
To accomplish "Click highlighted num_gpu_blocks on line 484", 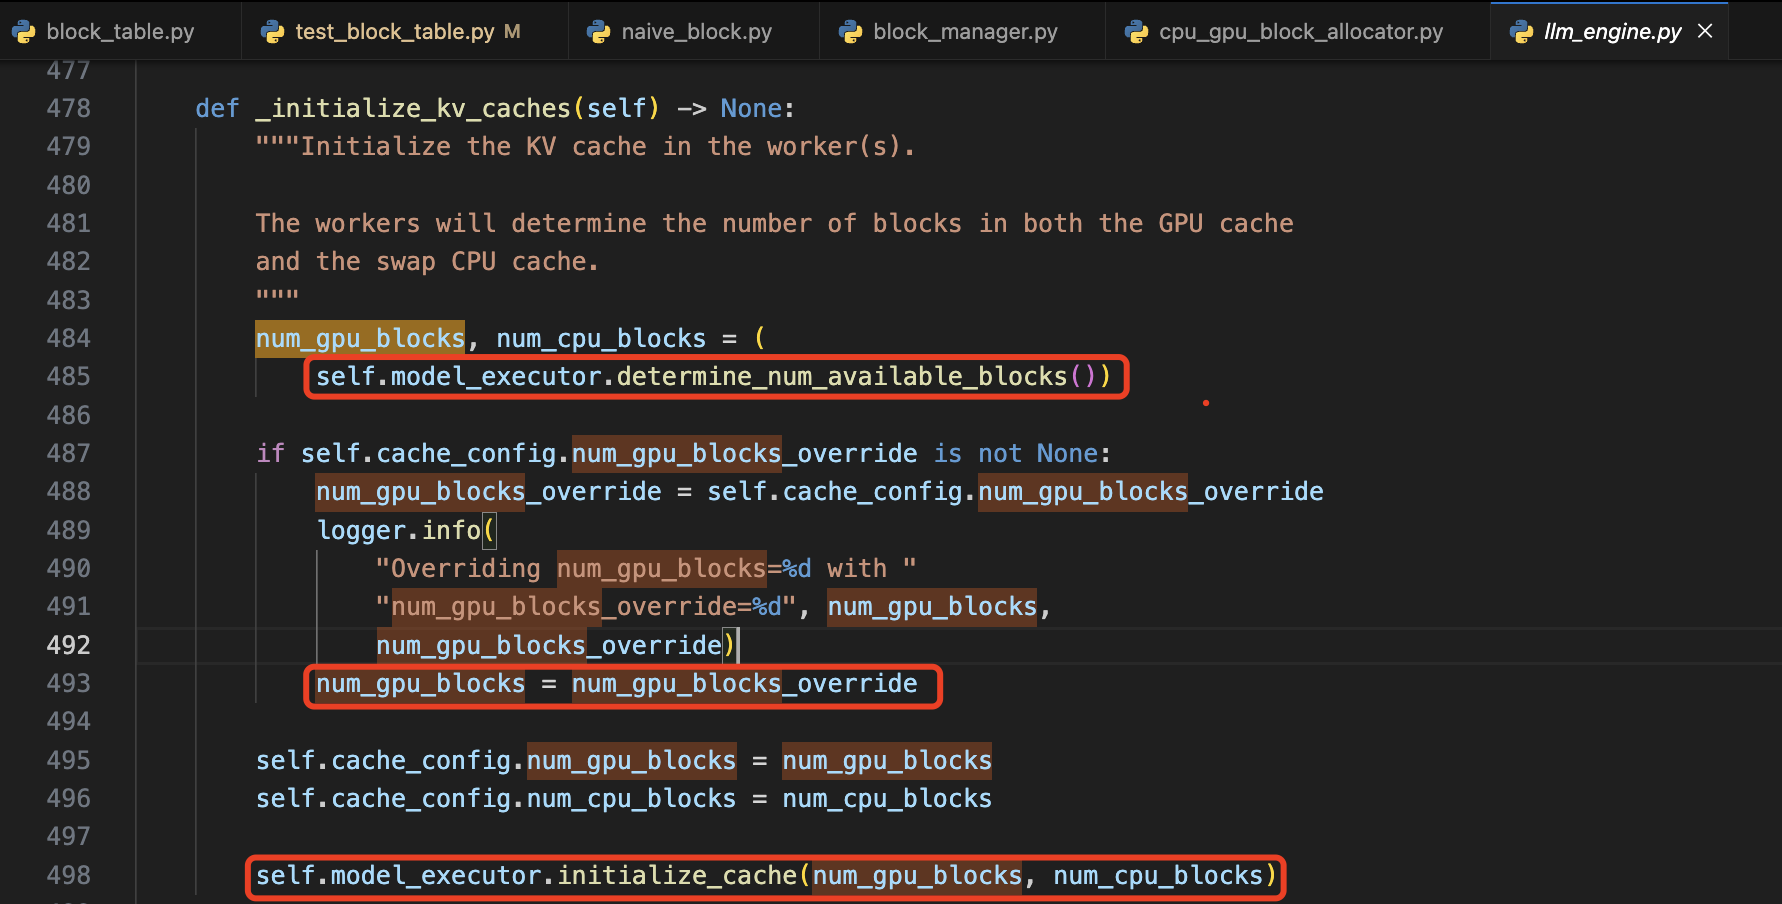I will [x=360, y=338].
